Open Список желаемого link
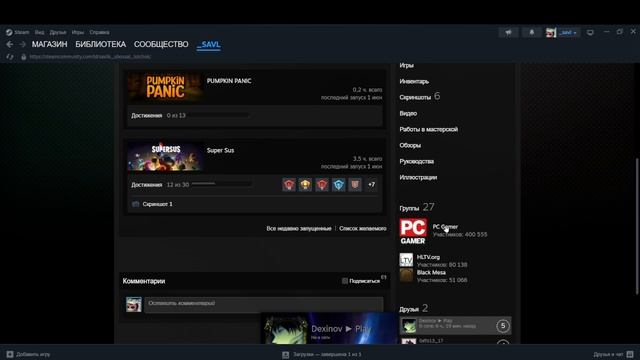Screen dimensions: 640x360 pos(363,229)
